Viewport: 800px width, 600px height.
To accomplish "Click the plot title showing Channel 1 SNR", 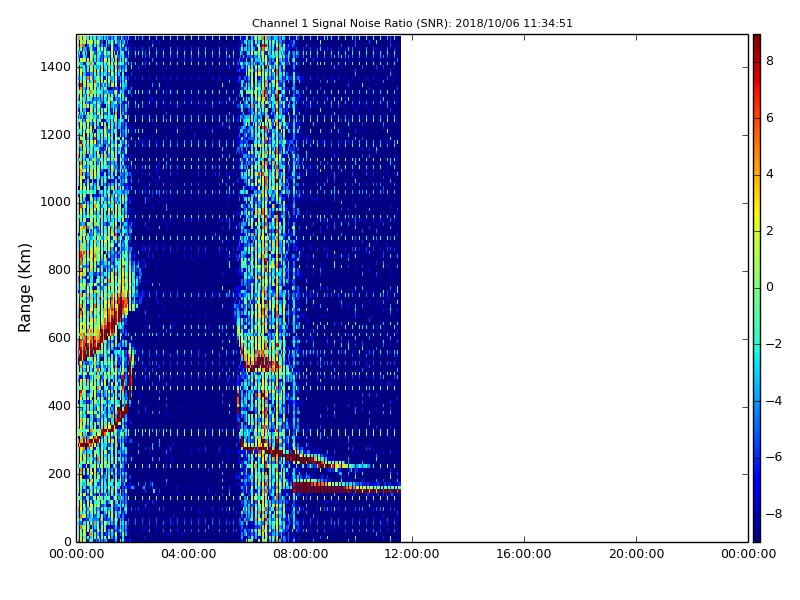I will click(x=412, y=23).
